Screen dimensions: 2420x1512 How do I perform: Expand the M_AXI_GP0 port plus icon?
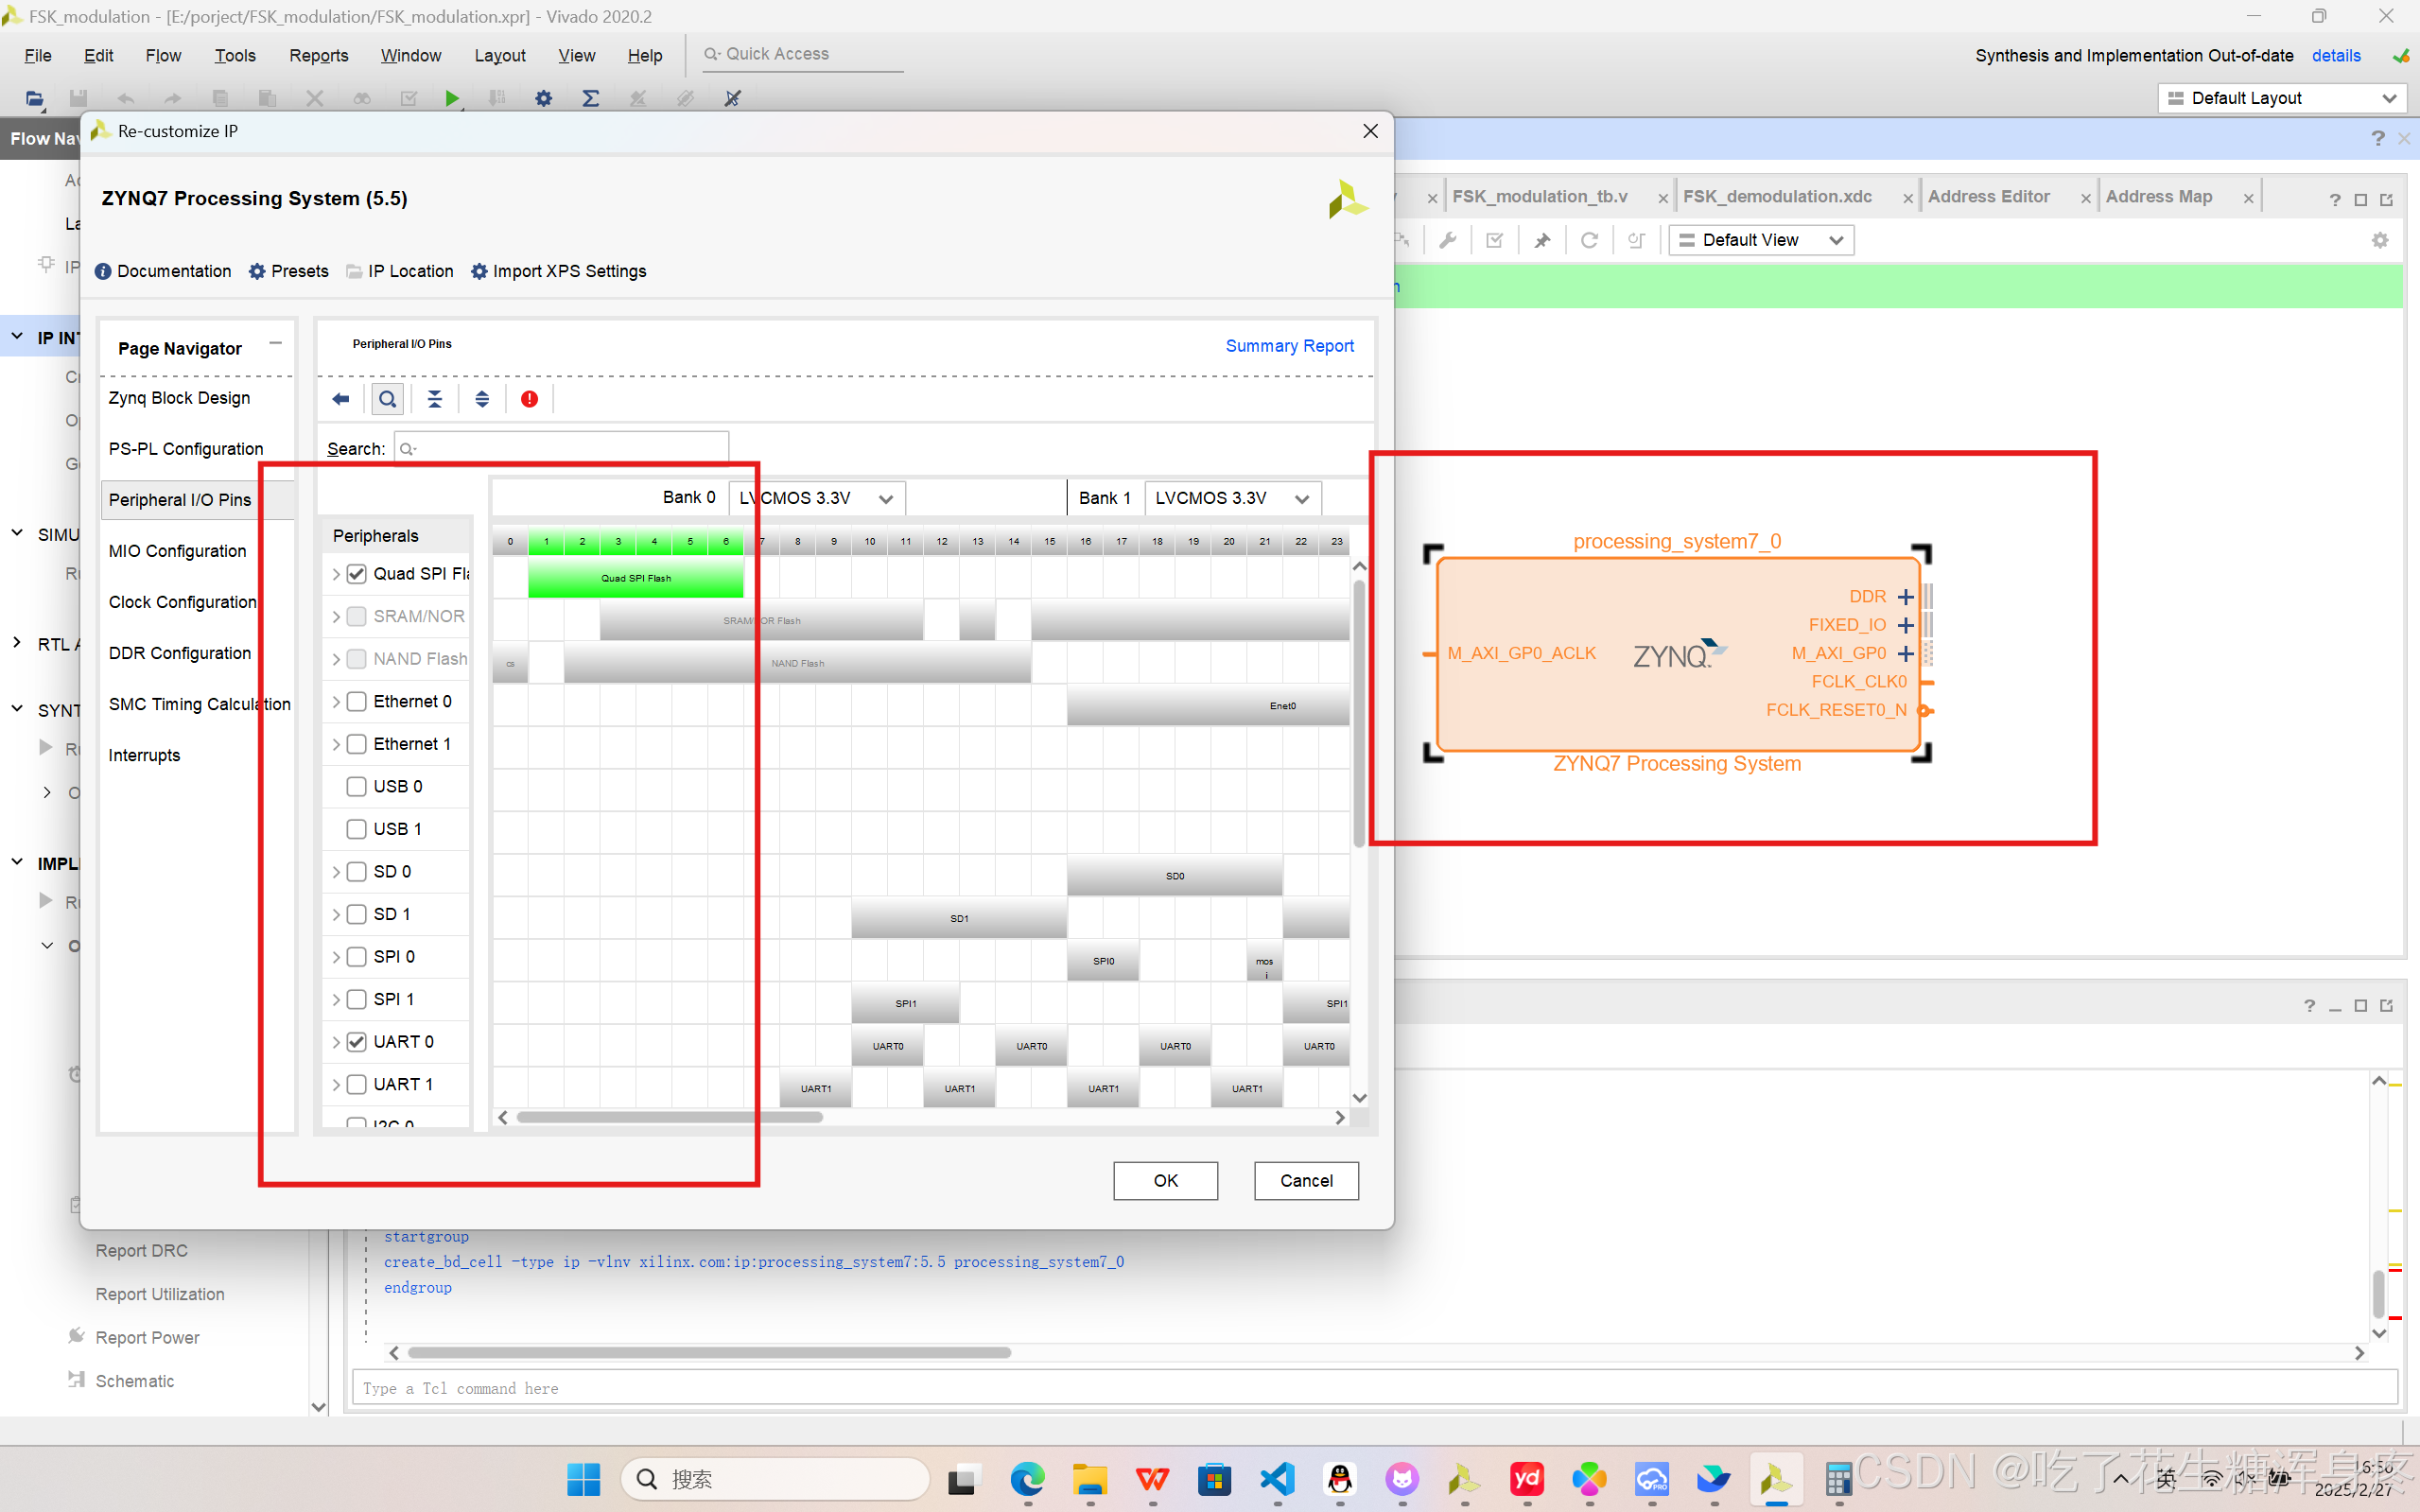click(1906, 654)
